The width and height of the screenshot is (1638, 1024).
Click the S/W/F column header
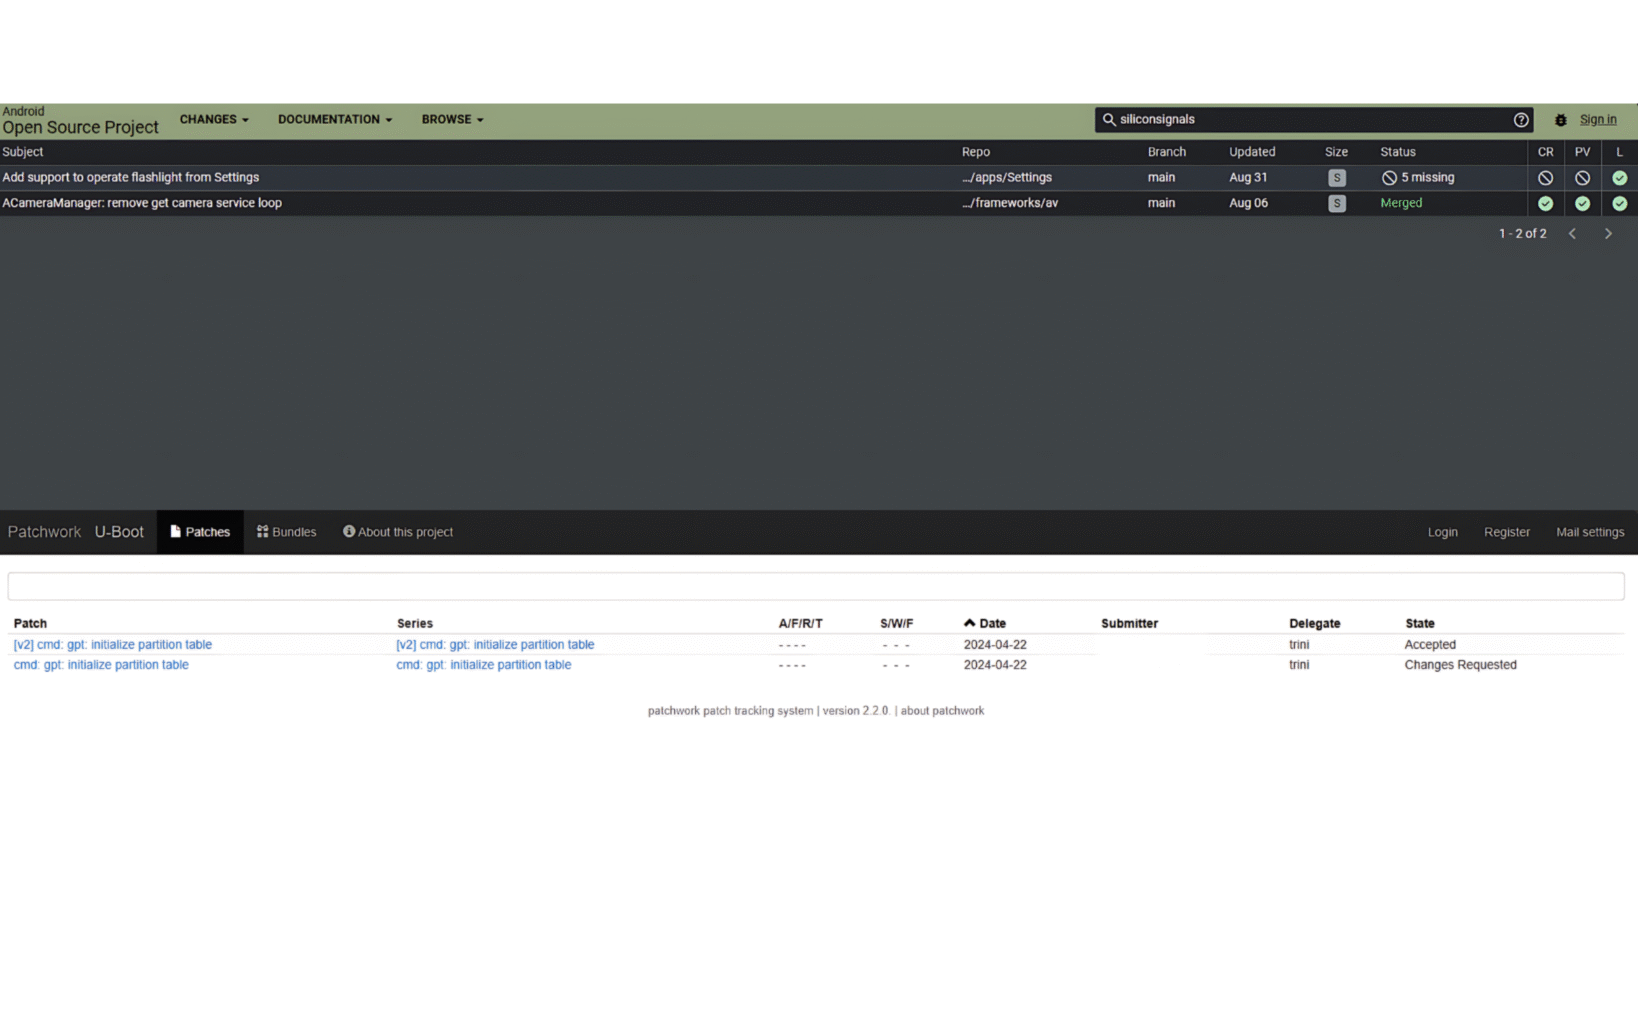click(896, 623)
